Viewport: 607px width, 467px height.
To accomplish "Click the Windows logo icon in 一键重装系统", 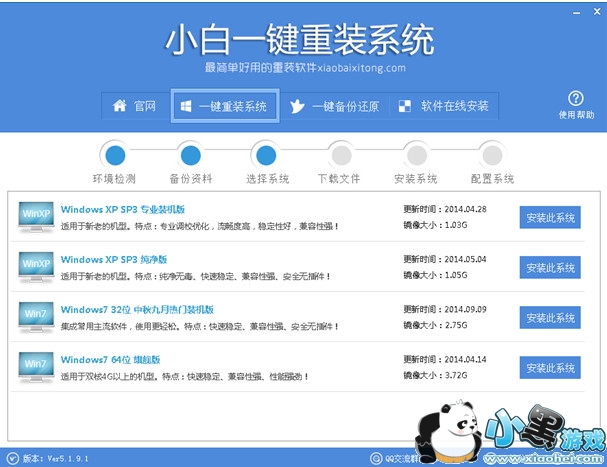I will tap(186, 106).
